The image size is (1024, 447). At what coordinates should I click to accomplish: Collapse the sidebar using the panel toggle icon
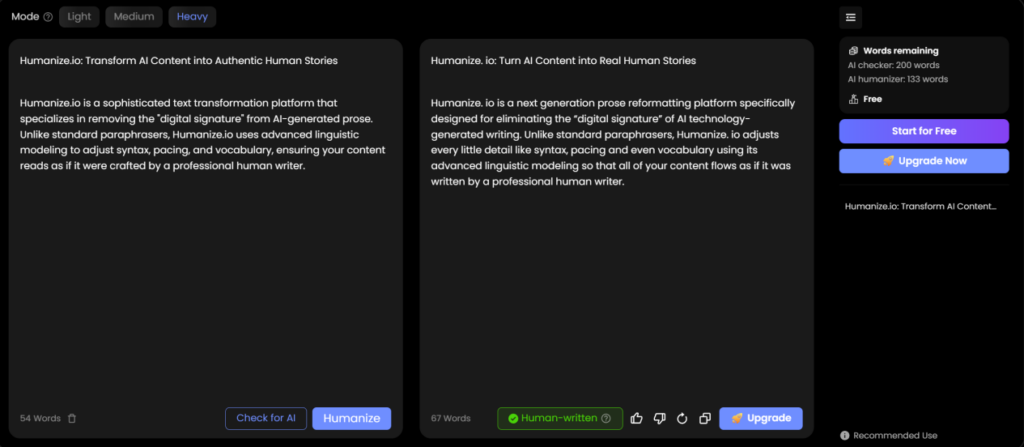[x=851, y=17]
